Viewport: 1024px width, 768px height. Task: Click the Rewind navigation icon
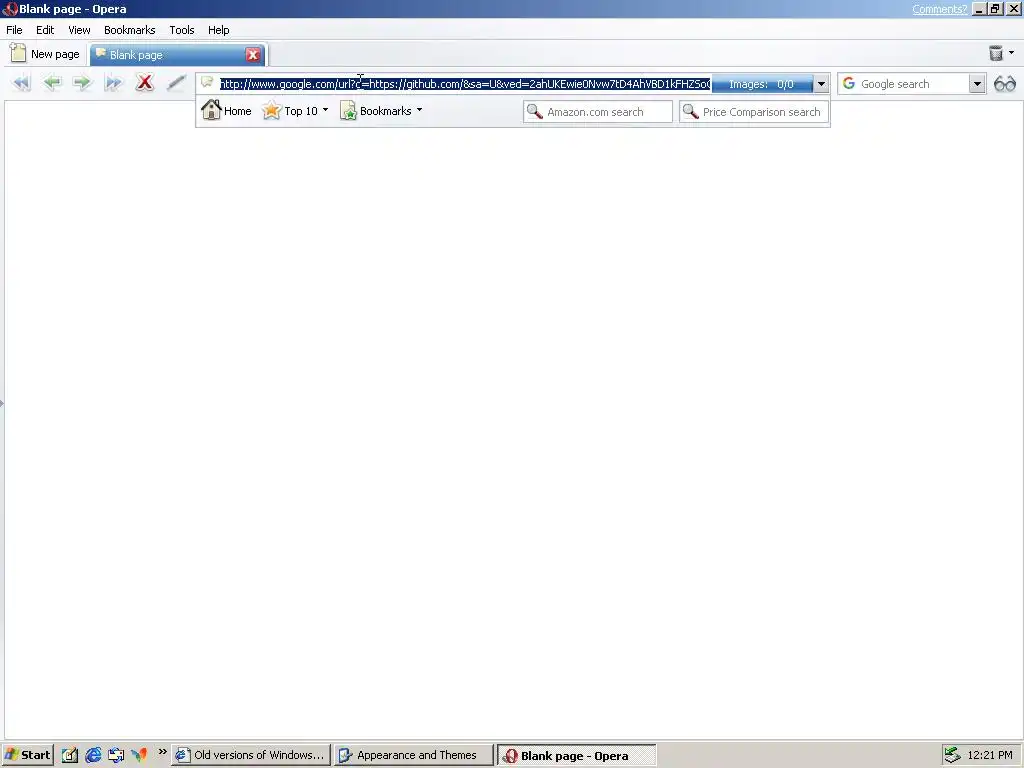click(x=22, y=83)
